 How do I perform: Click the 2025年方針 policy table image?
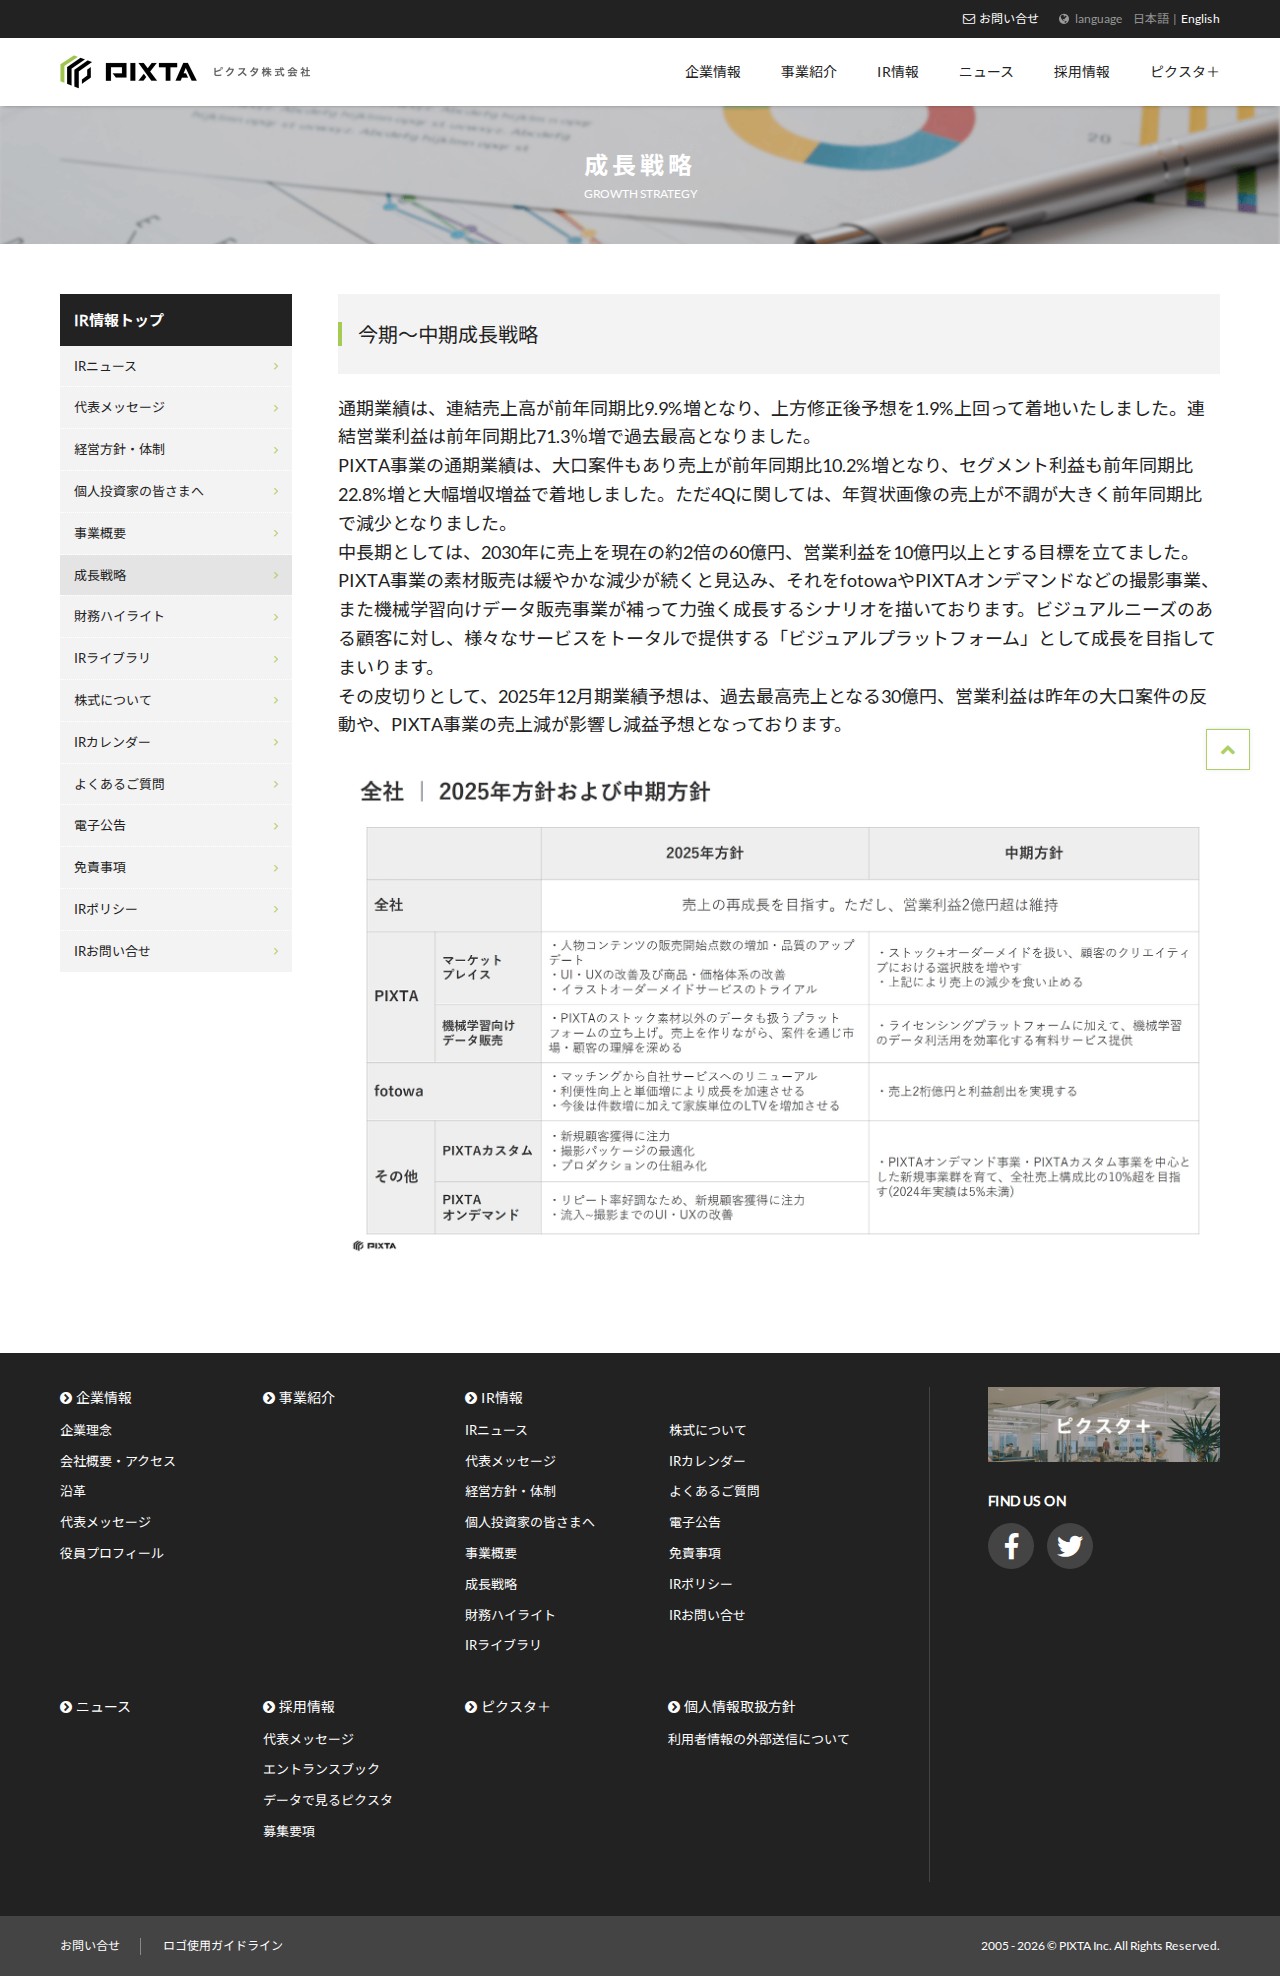[778, 1010]
